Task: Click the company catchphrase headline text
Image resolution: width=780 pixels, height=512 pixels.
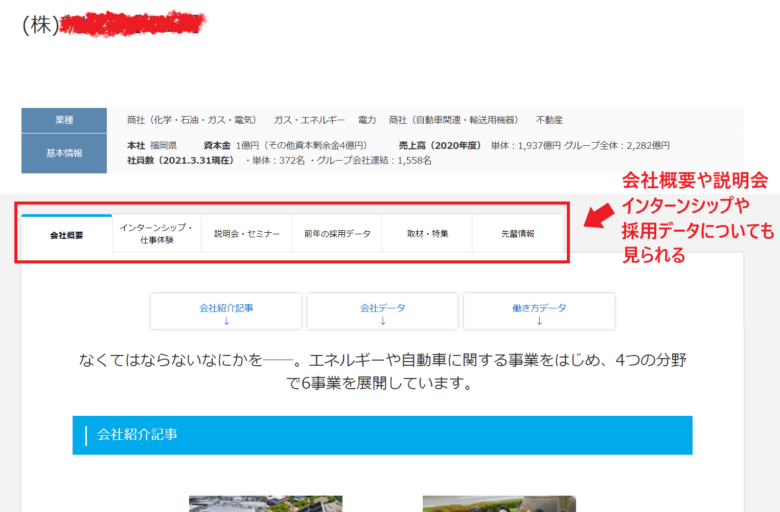Action: (383, 371)
